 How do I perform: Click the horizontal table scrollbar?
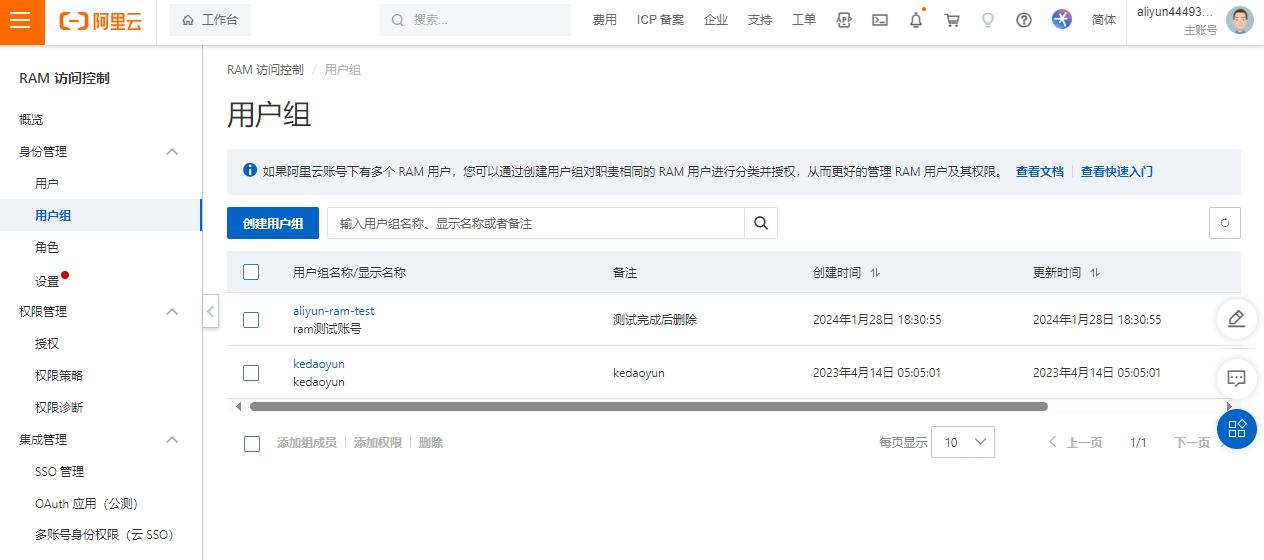click(648, 407)
